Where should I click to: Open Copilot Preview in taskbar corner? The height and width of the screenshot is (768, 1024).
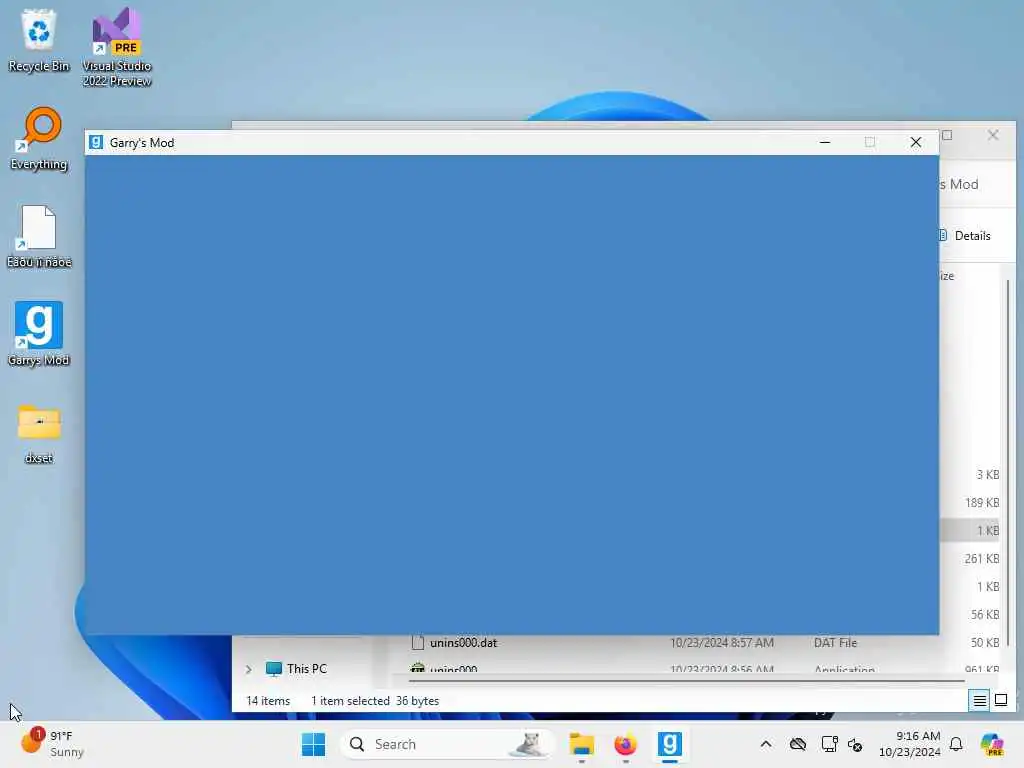[992, 744]
